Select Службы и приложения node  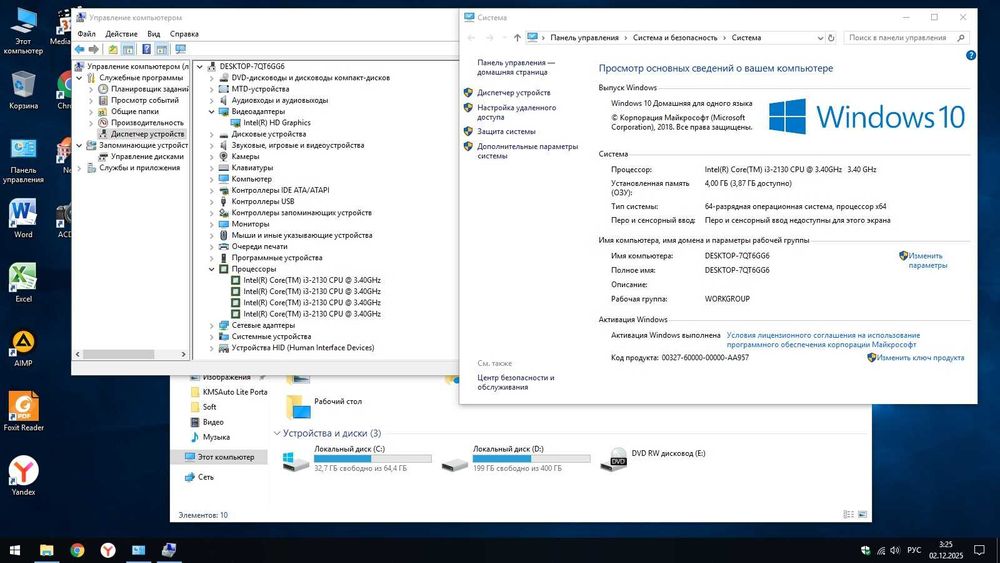[139, 168]
